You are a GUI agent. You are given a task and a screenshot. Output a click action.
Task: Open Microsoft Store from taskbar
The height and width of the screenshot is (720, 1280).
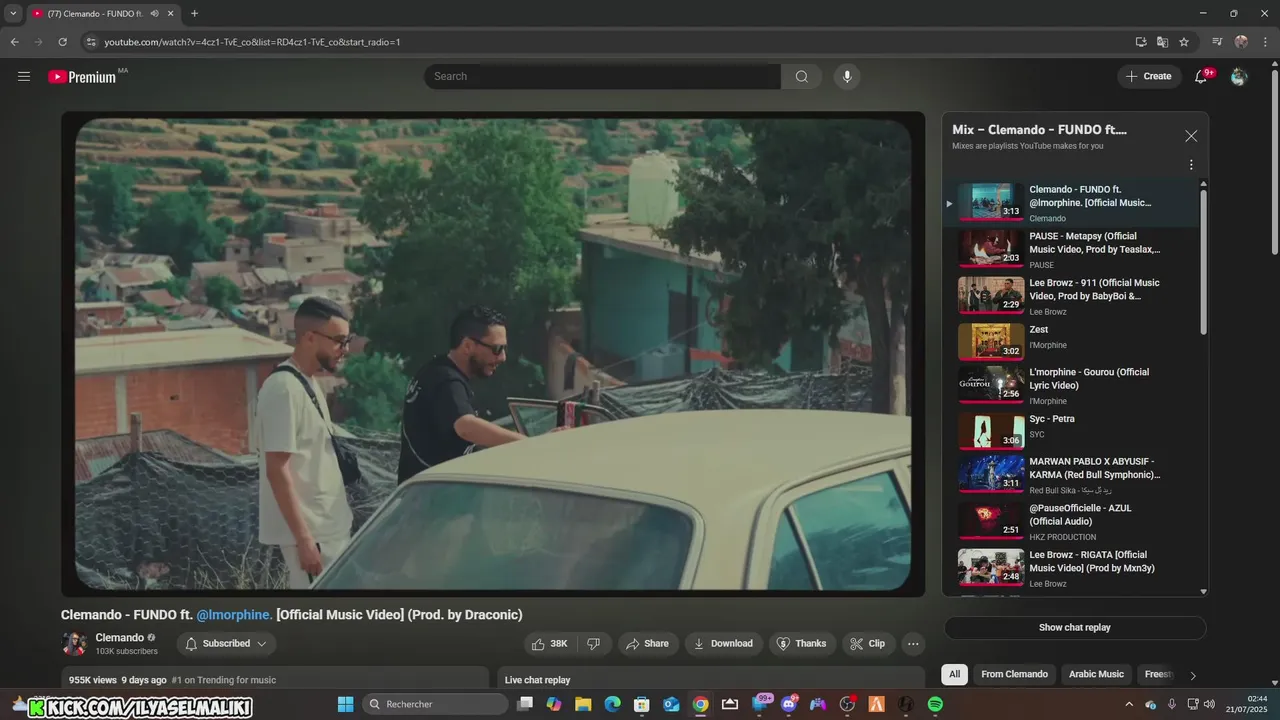pos(642,704)
